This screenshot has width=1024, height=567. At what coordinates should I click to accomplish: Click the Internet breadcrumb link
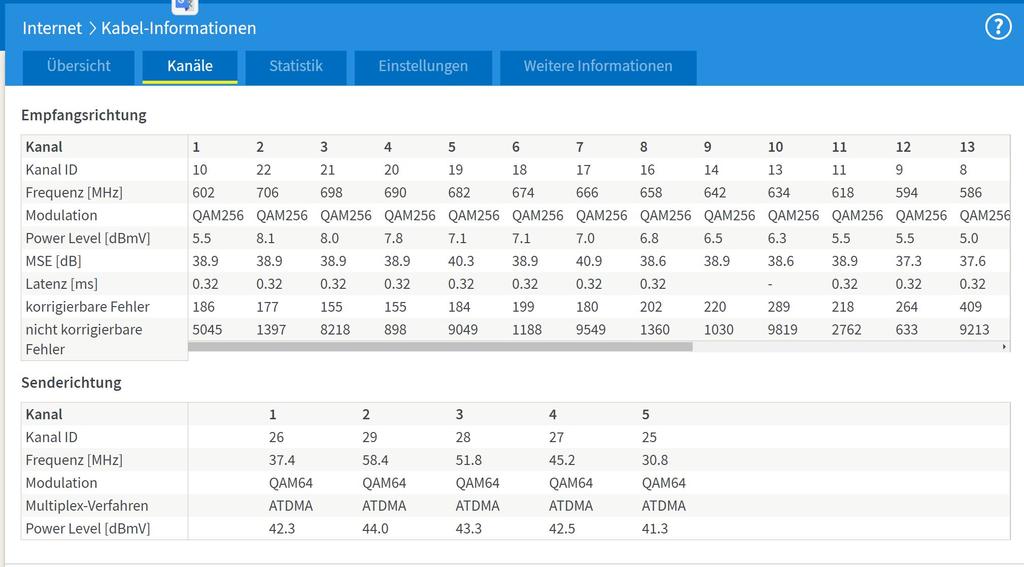coord(52,28)
